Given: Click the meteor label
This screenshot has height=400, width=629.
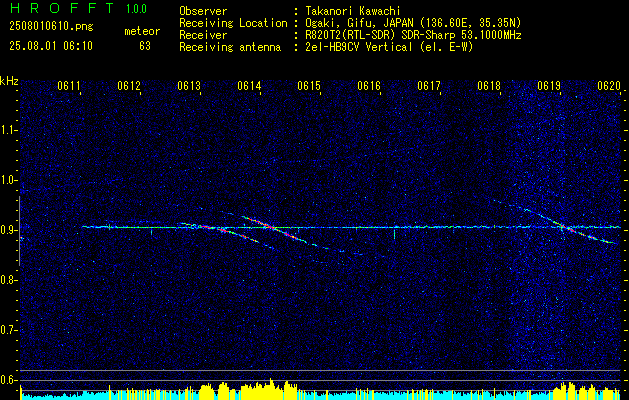Looking at the screenshot, I should coord(142,31).
